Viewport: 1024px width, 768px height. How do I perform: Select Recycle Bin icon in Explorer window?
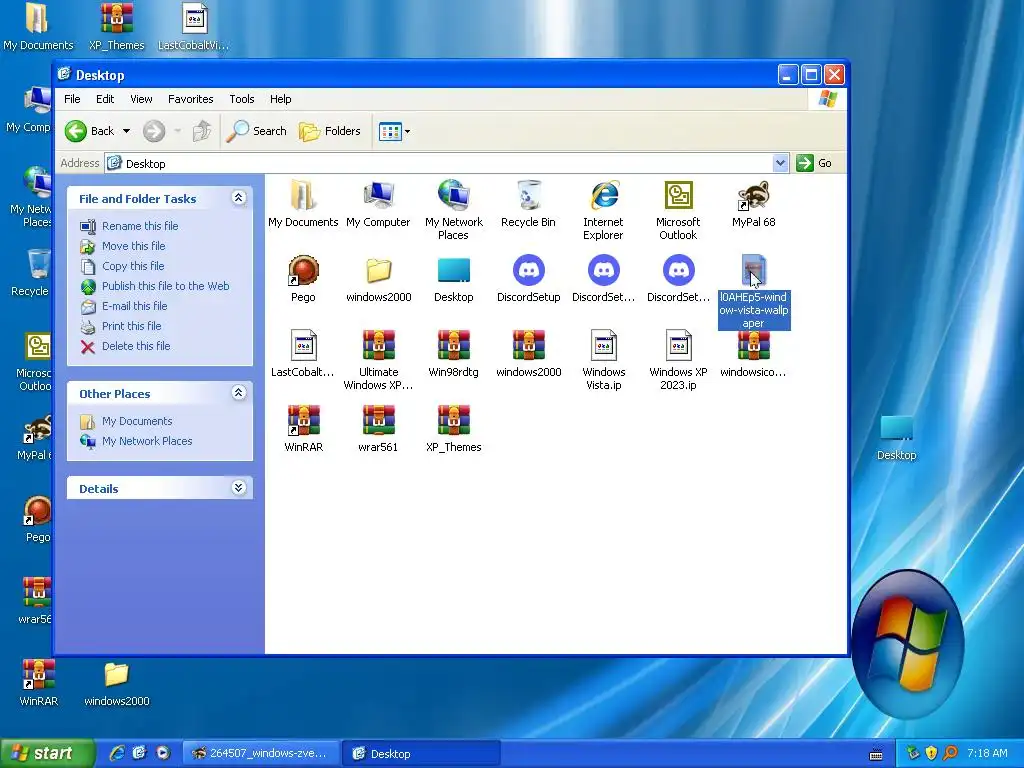point(528,196)
